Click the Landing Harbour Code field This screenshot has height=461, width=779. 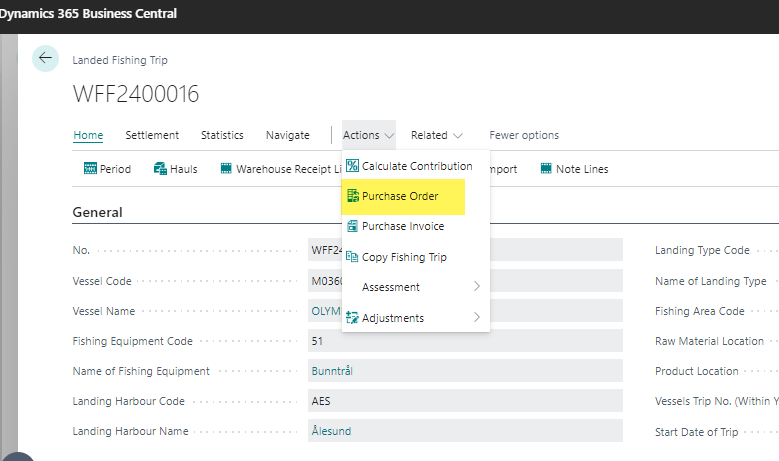point(466,401)
